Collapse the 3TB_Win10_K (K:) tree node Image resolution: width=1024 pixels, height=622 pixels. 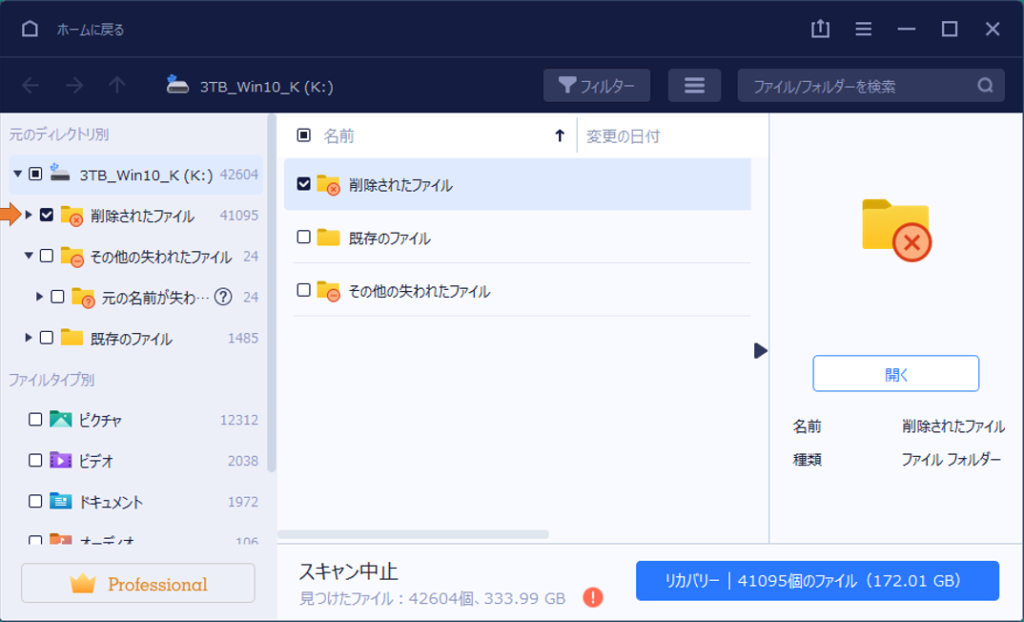(16, 173)
